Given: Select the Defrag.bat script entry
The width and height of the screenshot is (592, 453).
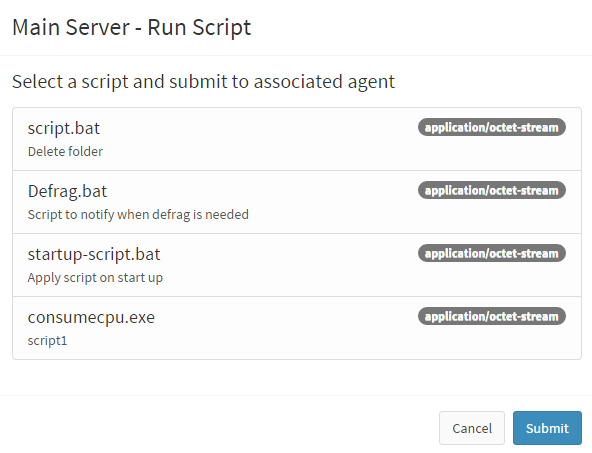Looking at the screenshot, I should (x=297, y=202).
